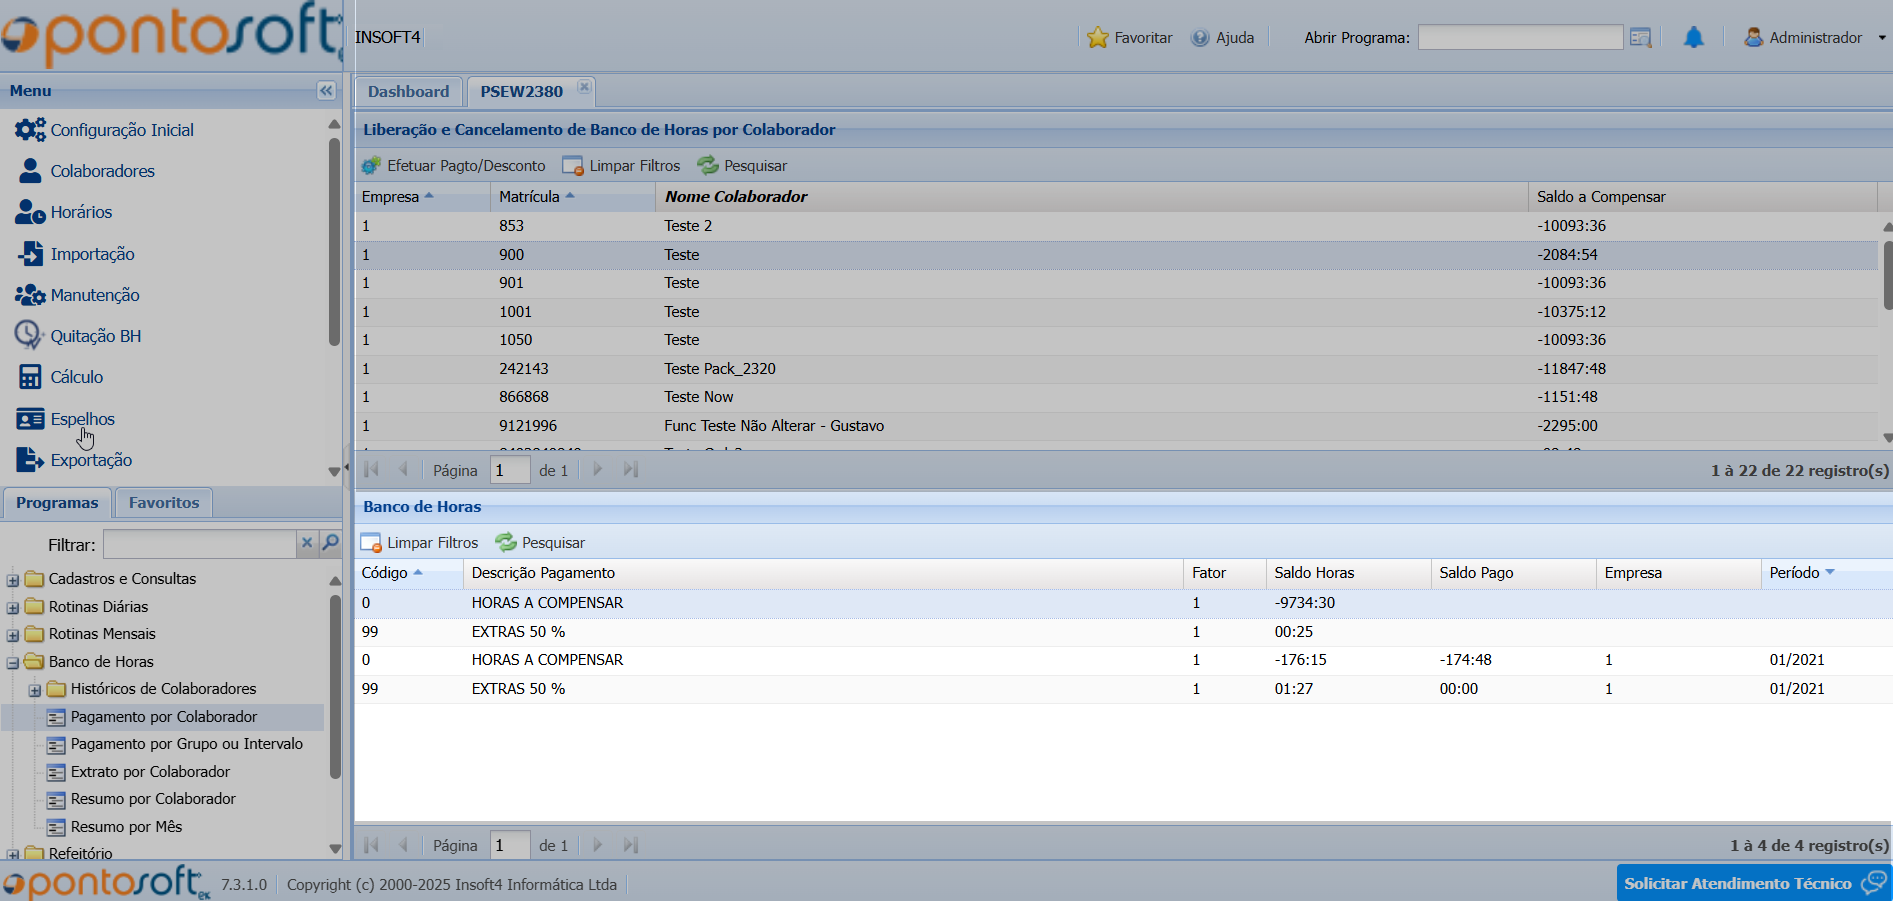Sort by the Matrícula column header
This screenshot has width=1893, height=901.
[530, 197]
